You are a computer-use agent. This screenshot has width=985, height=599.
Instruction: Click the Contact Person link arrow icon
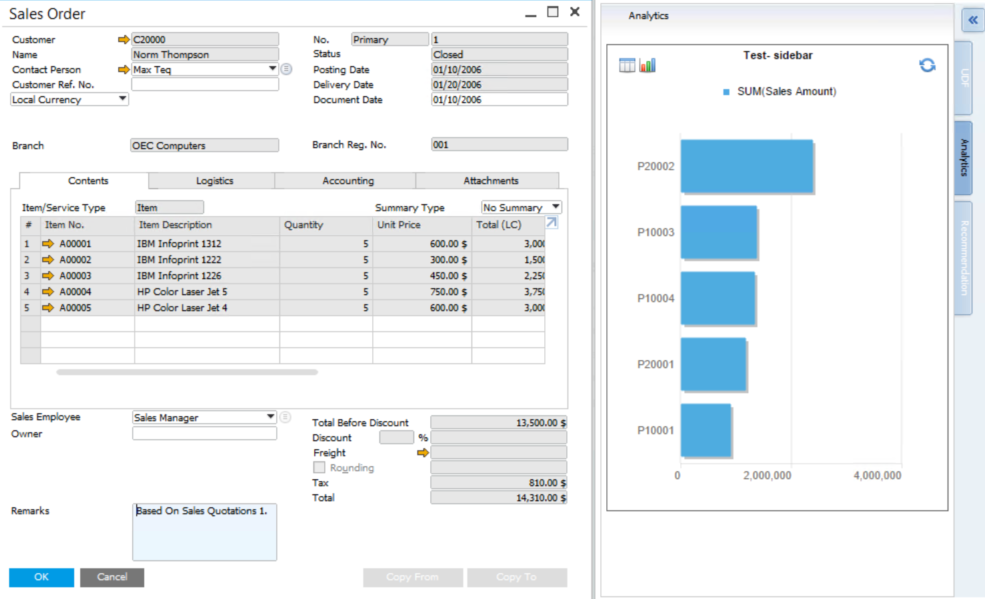point(124,70)
